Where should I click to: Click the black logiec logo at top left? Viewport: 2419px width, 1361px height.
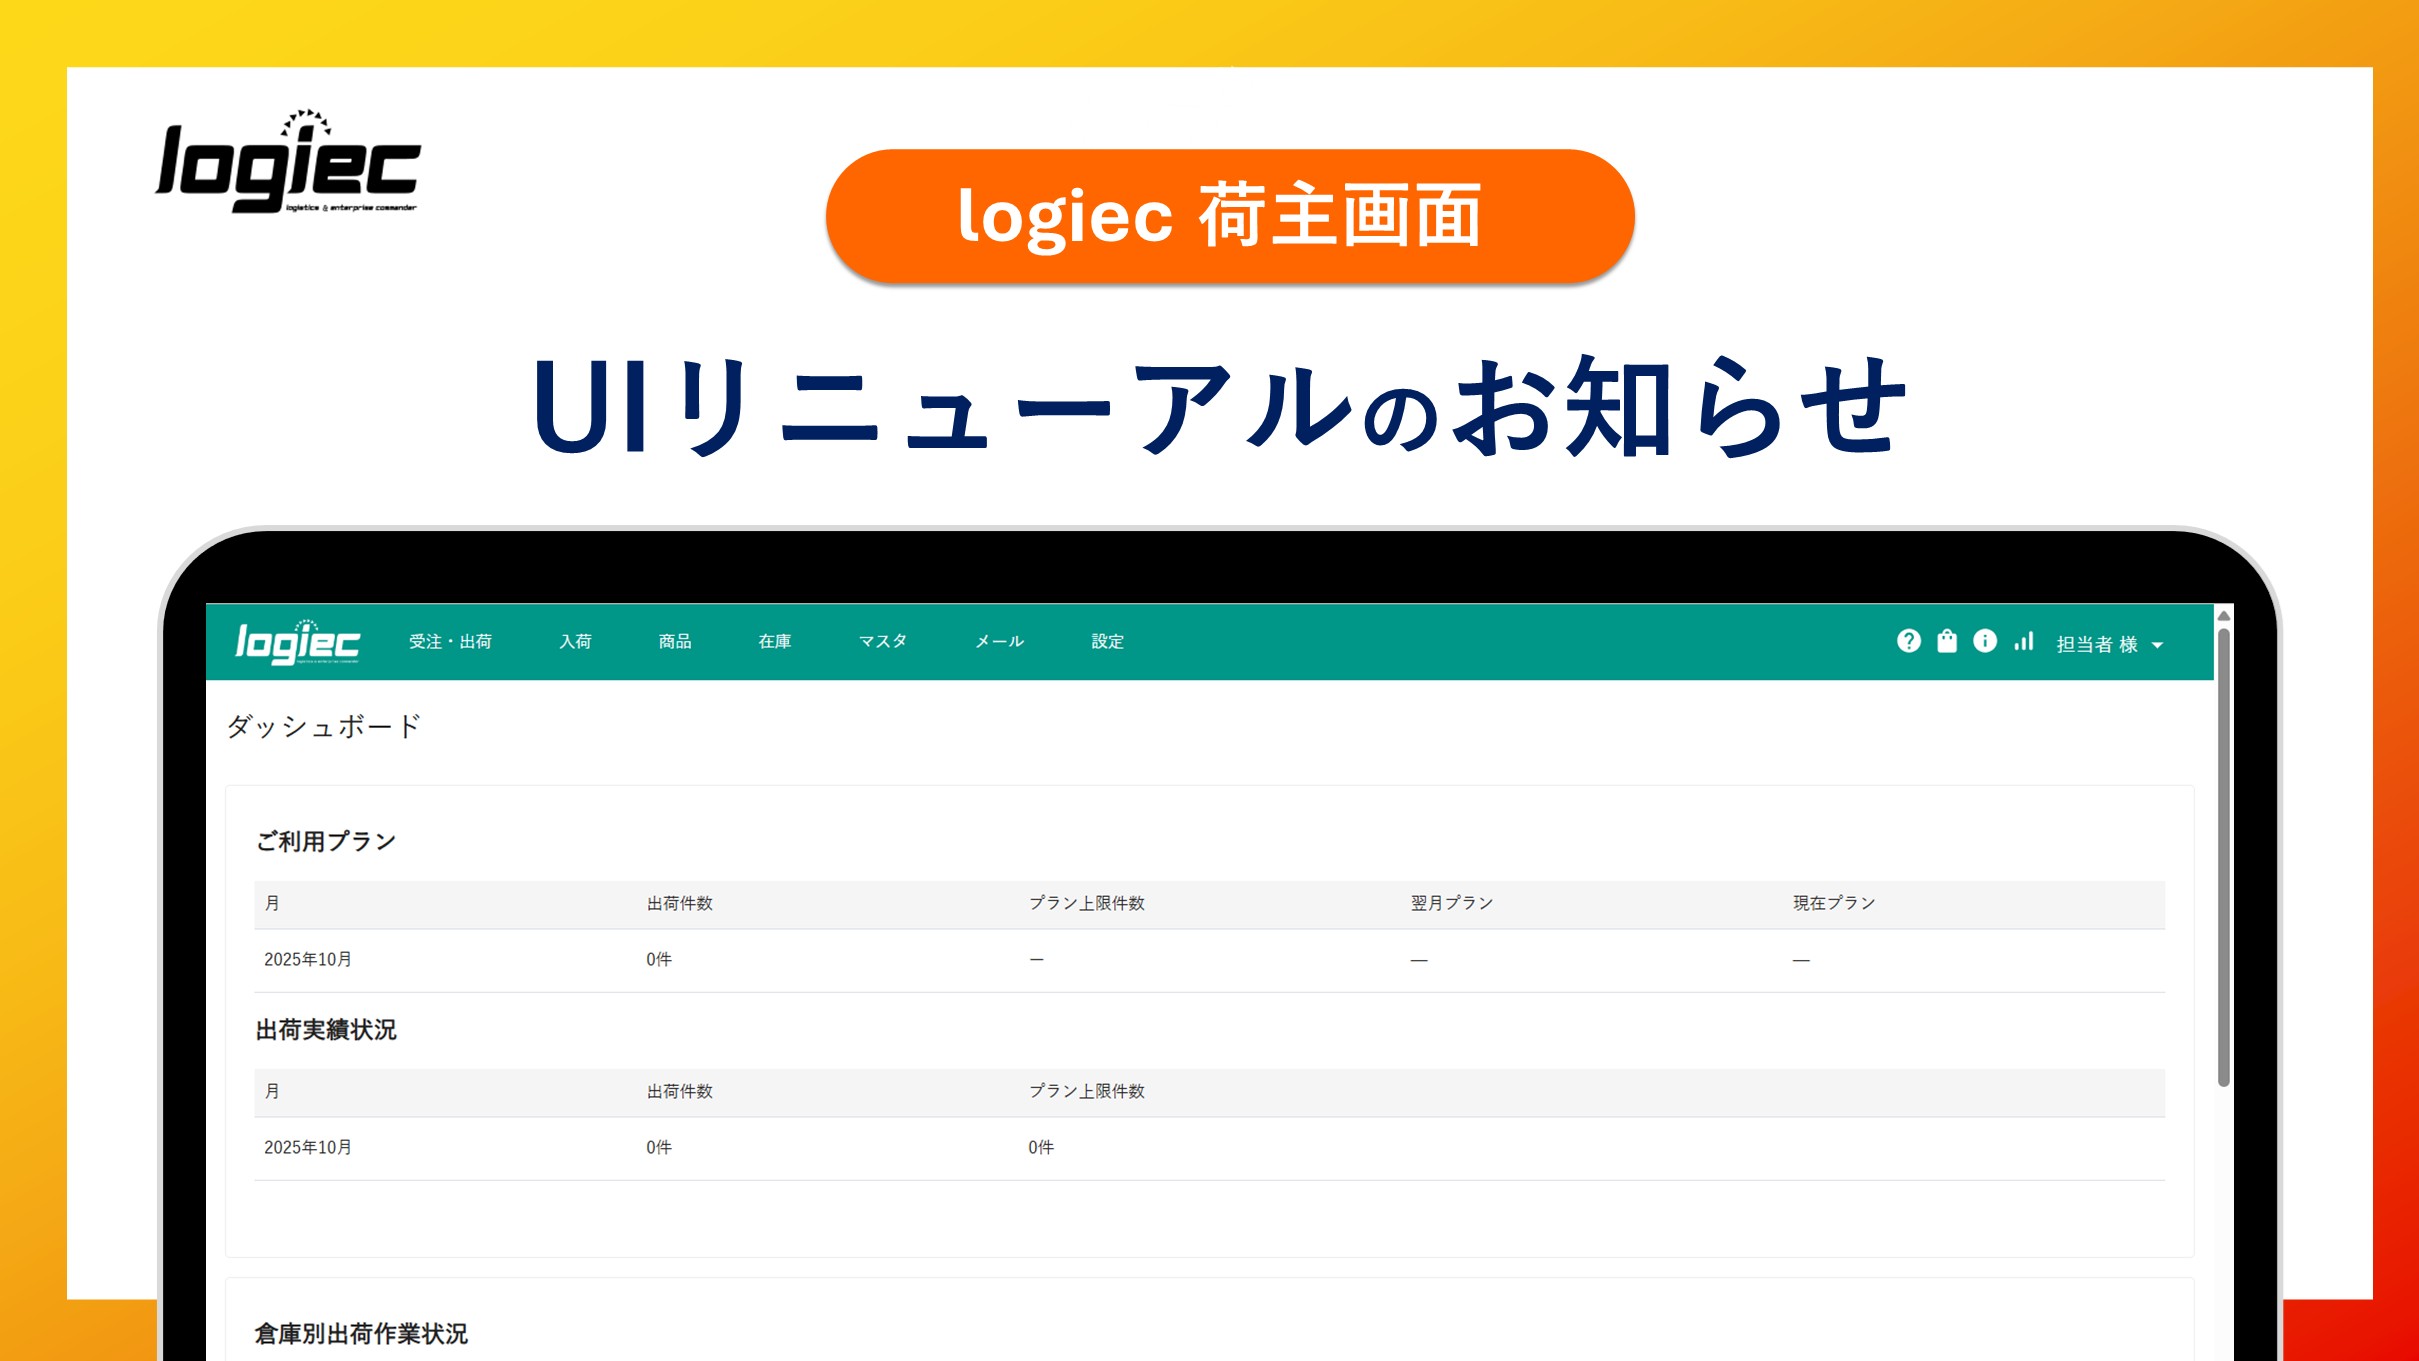point(288,163)
